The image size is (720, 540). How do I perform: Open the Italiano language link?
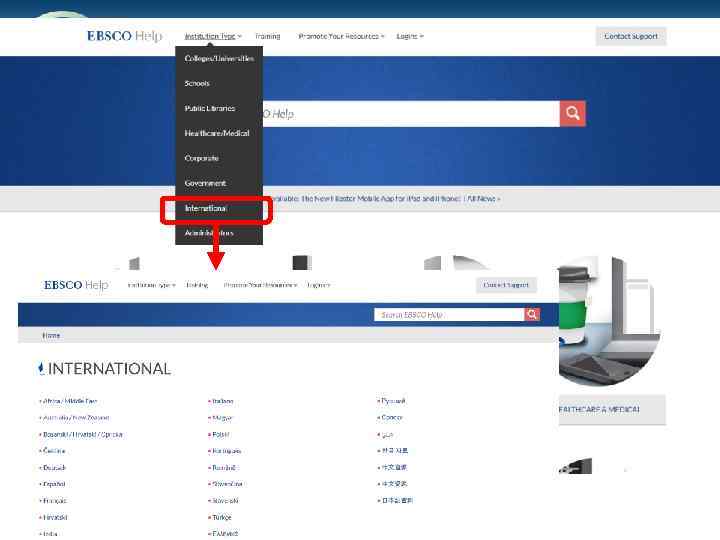[x=223, y=401]
